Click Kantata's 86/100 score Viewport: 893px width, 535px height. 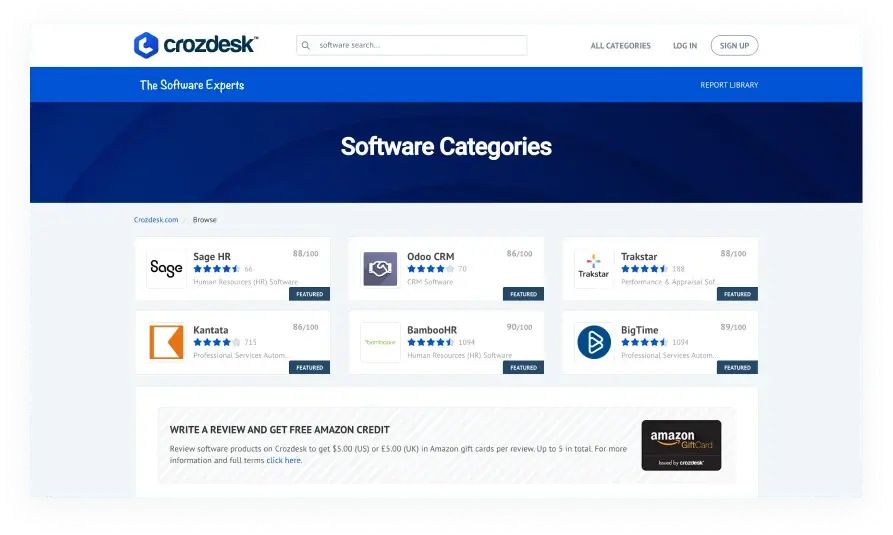click(x=306, y=327)
